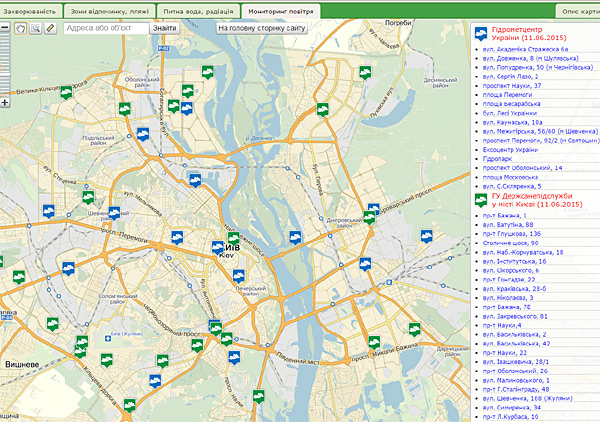Click green monitoring marker near Велика Кільцева дорога

[65, 92]
